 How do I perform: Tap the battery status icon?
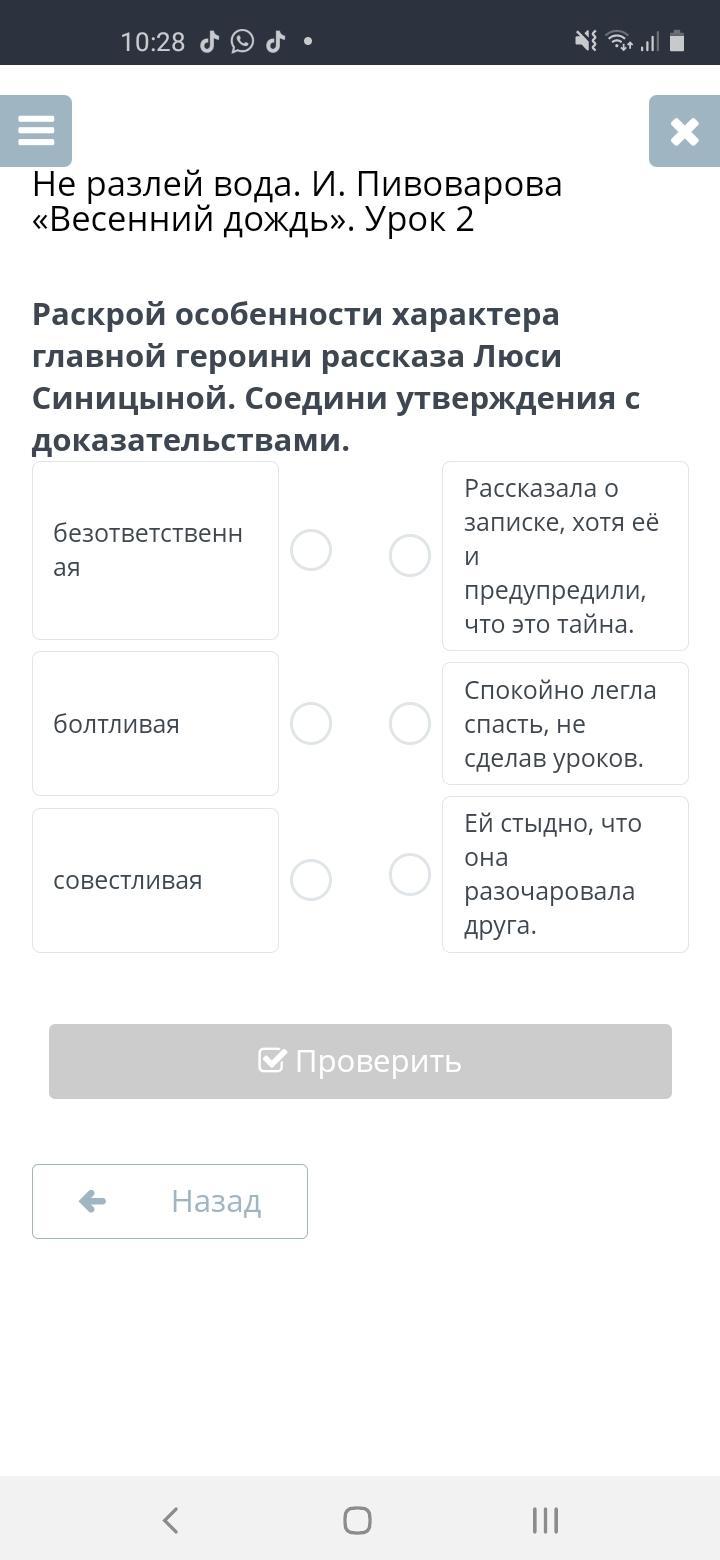(x=677, y=41)
